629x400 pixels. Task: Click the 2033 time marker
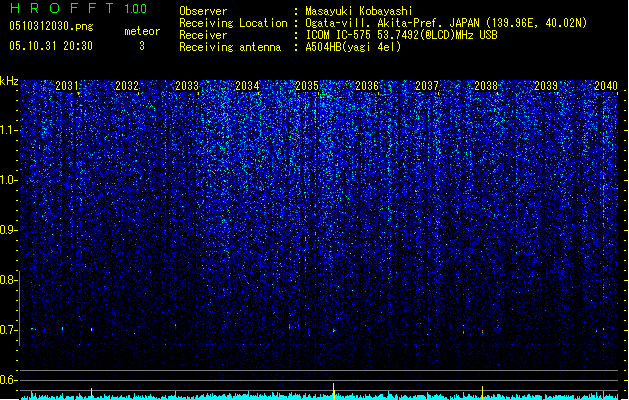click(x=187, y=86)
